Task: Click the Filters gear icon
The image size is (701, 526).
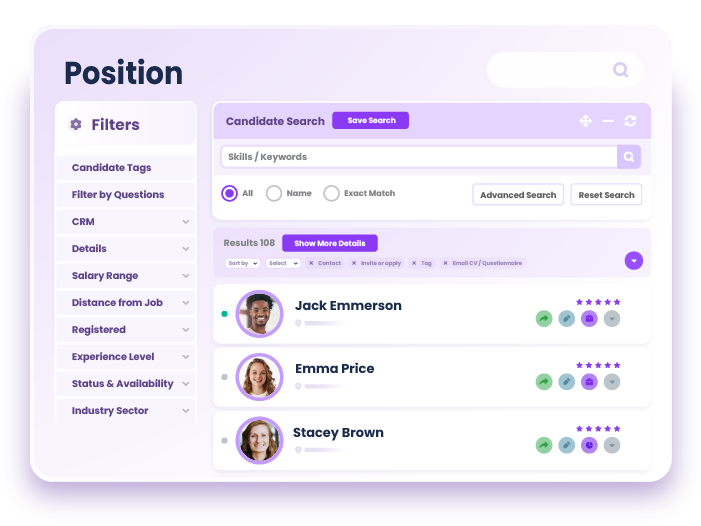Action: click(76, 124)
